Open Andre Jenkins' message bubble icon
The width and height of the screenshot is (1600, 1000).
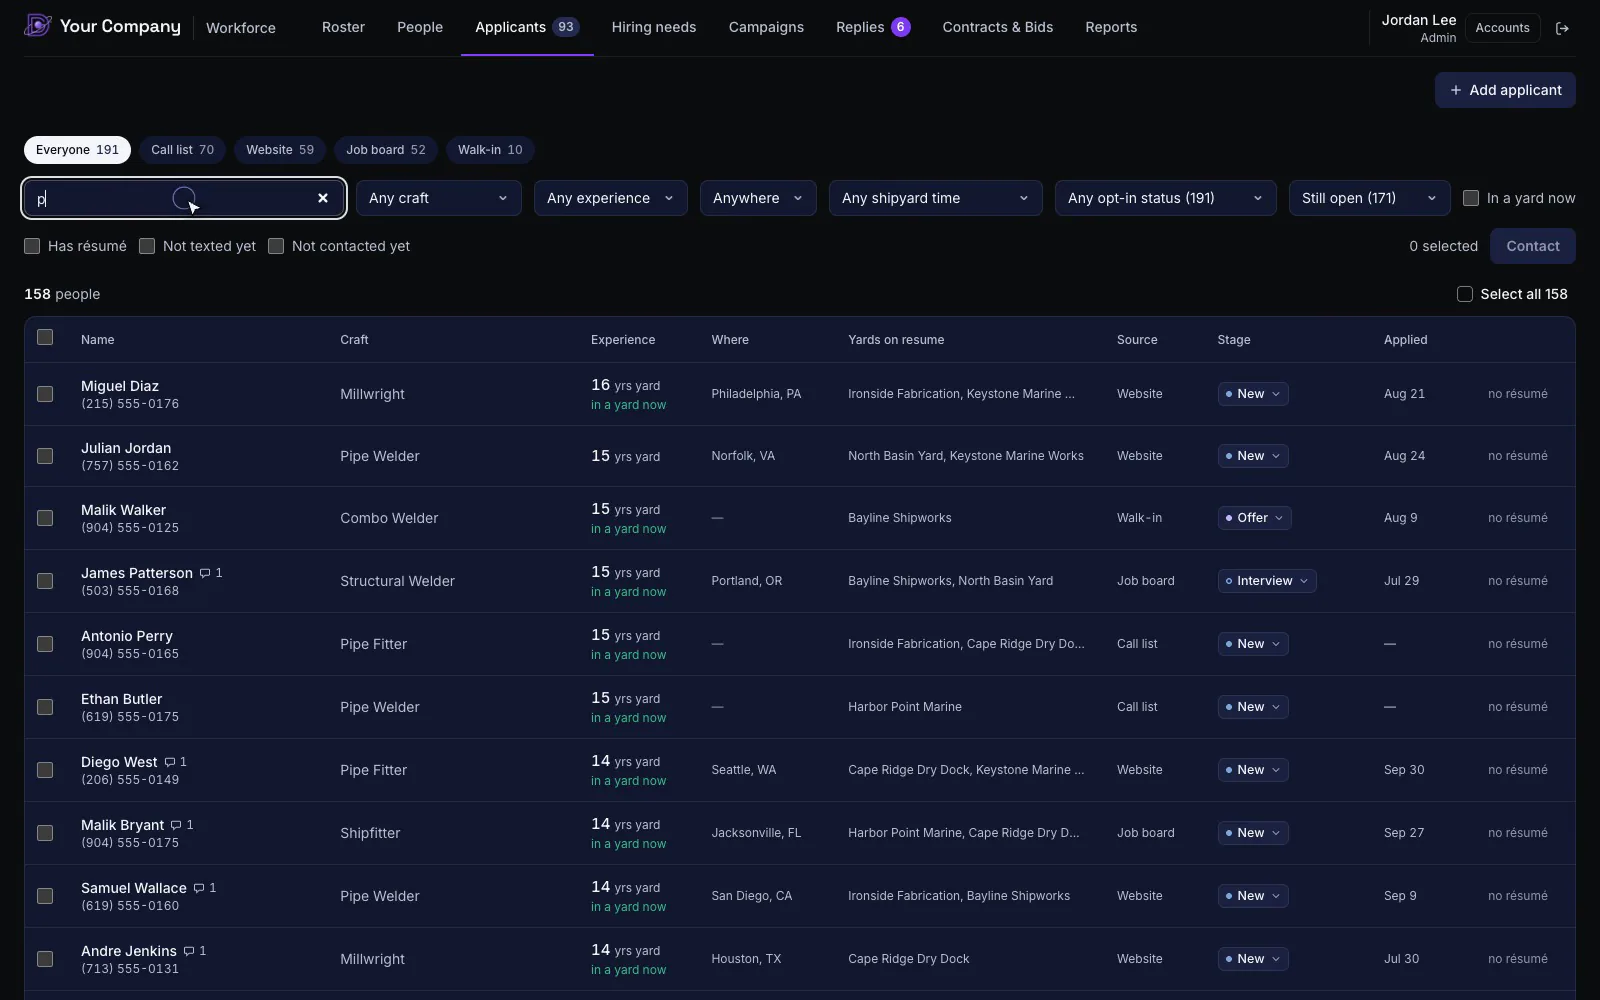(189, 951)
